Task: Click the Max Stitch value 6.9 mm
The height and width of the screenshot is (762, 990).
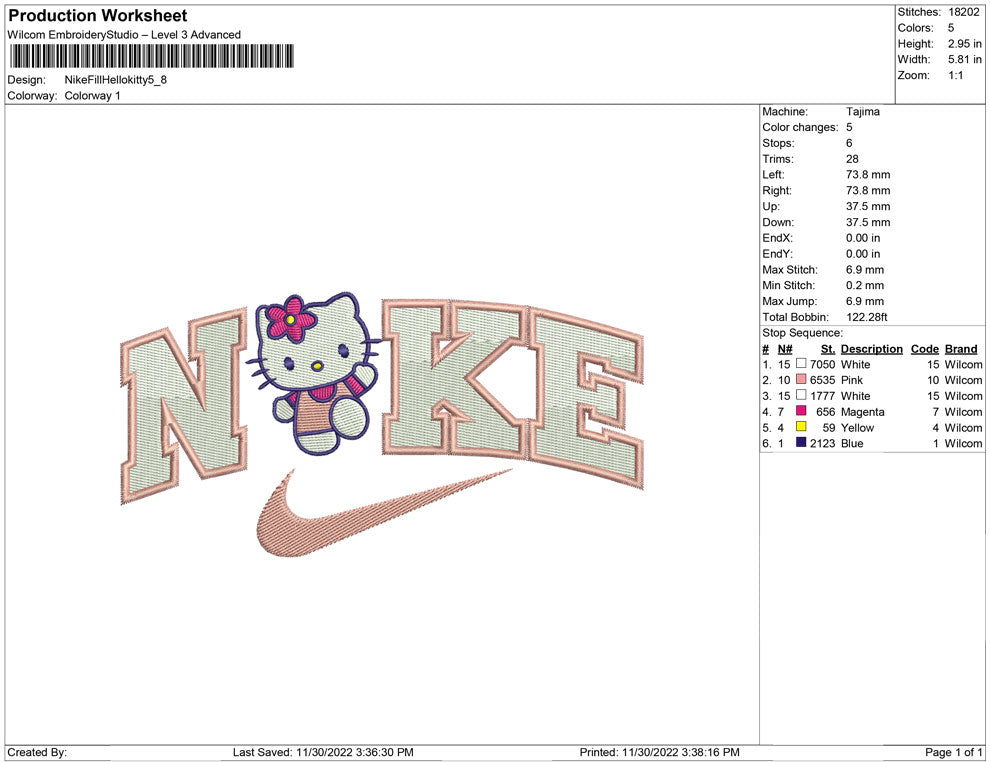Action: [864, 270]
